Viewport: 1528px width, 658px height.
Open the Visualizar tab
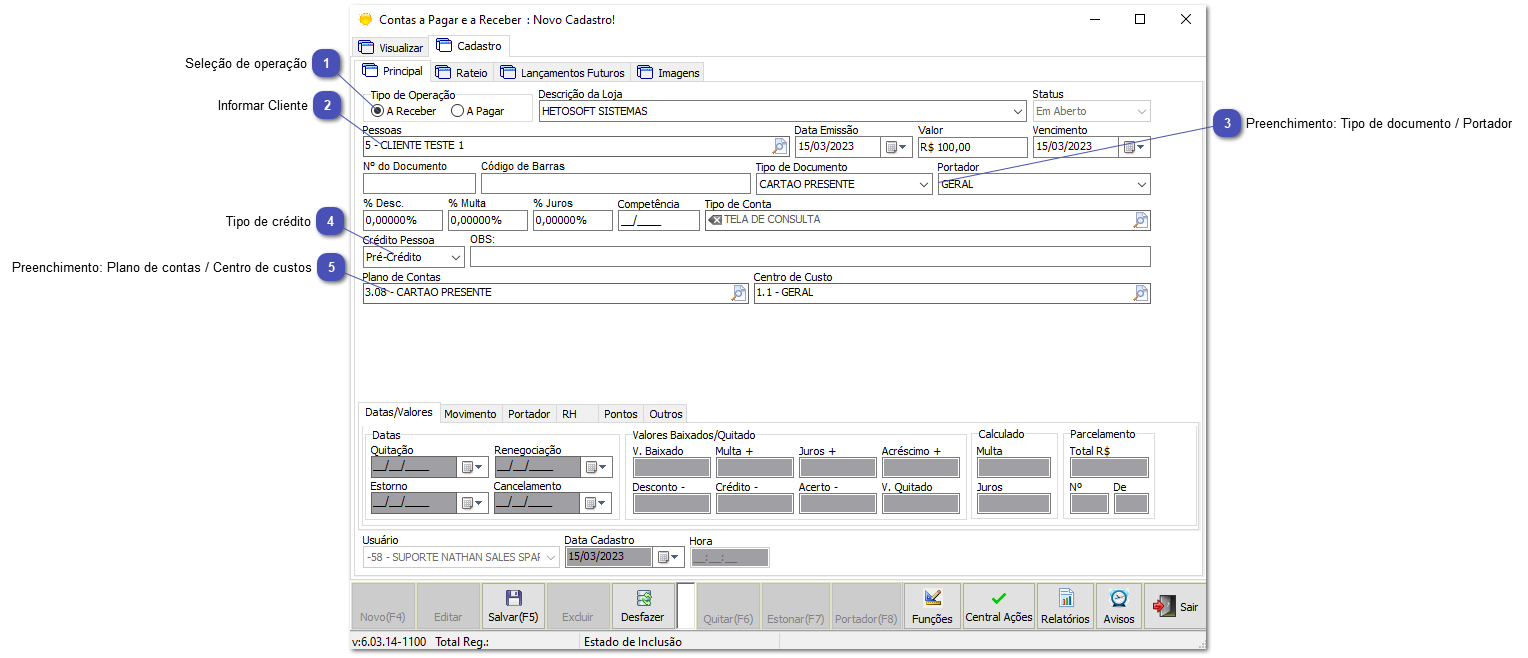(391, 47)
